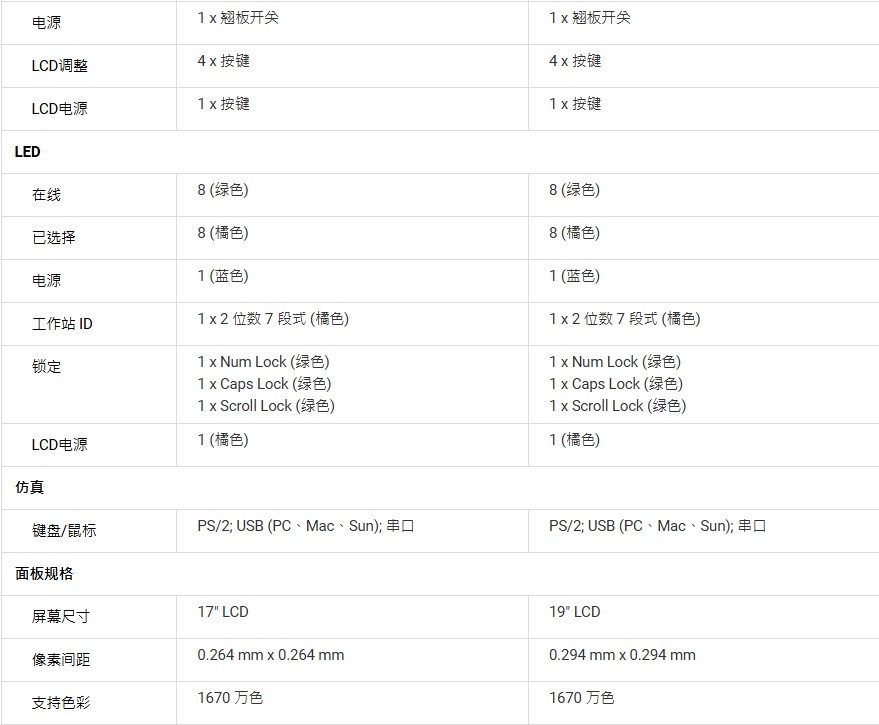Select the 0.294 mm x 0.294 mm value
This screenshot has height=725, width=879.
click(622, 655)
